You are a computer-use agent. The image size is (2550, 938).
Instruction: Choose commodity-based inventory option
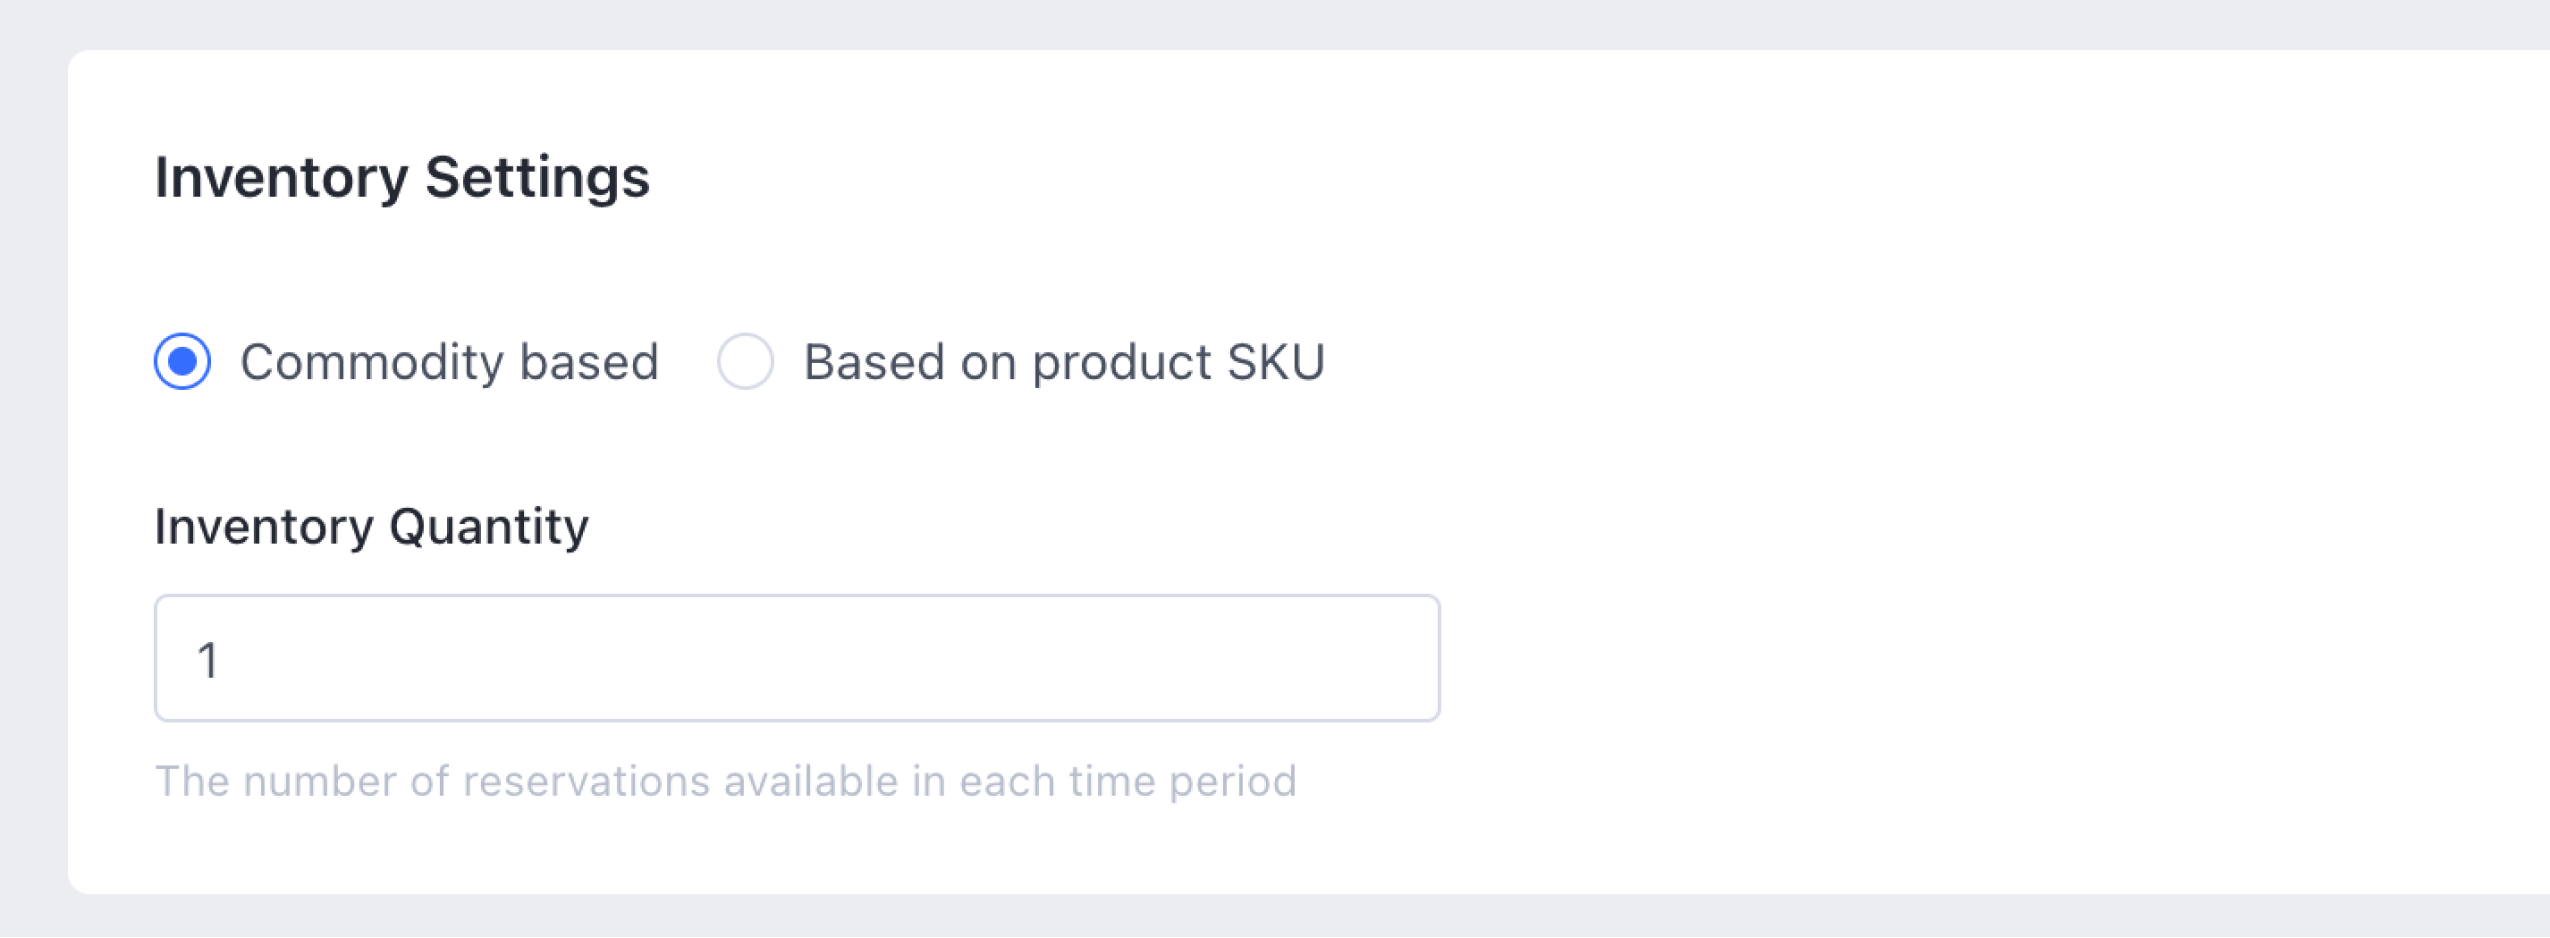point(182,361)
